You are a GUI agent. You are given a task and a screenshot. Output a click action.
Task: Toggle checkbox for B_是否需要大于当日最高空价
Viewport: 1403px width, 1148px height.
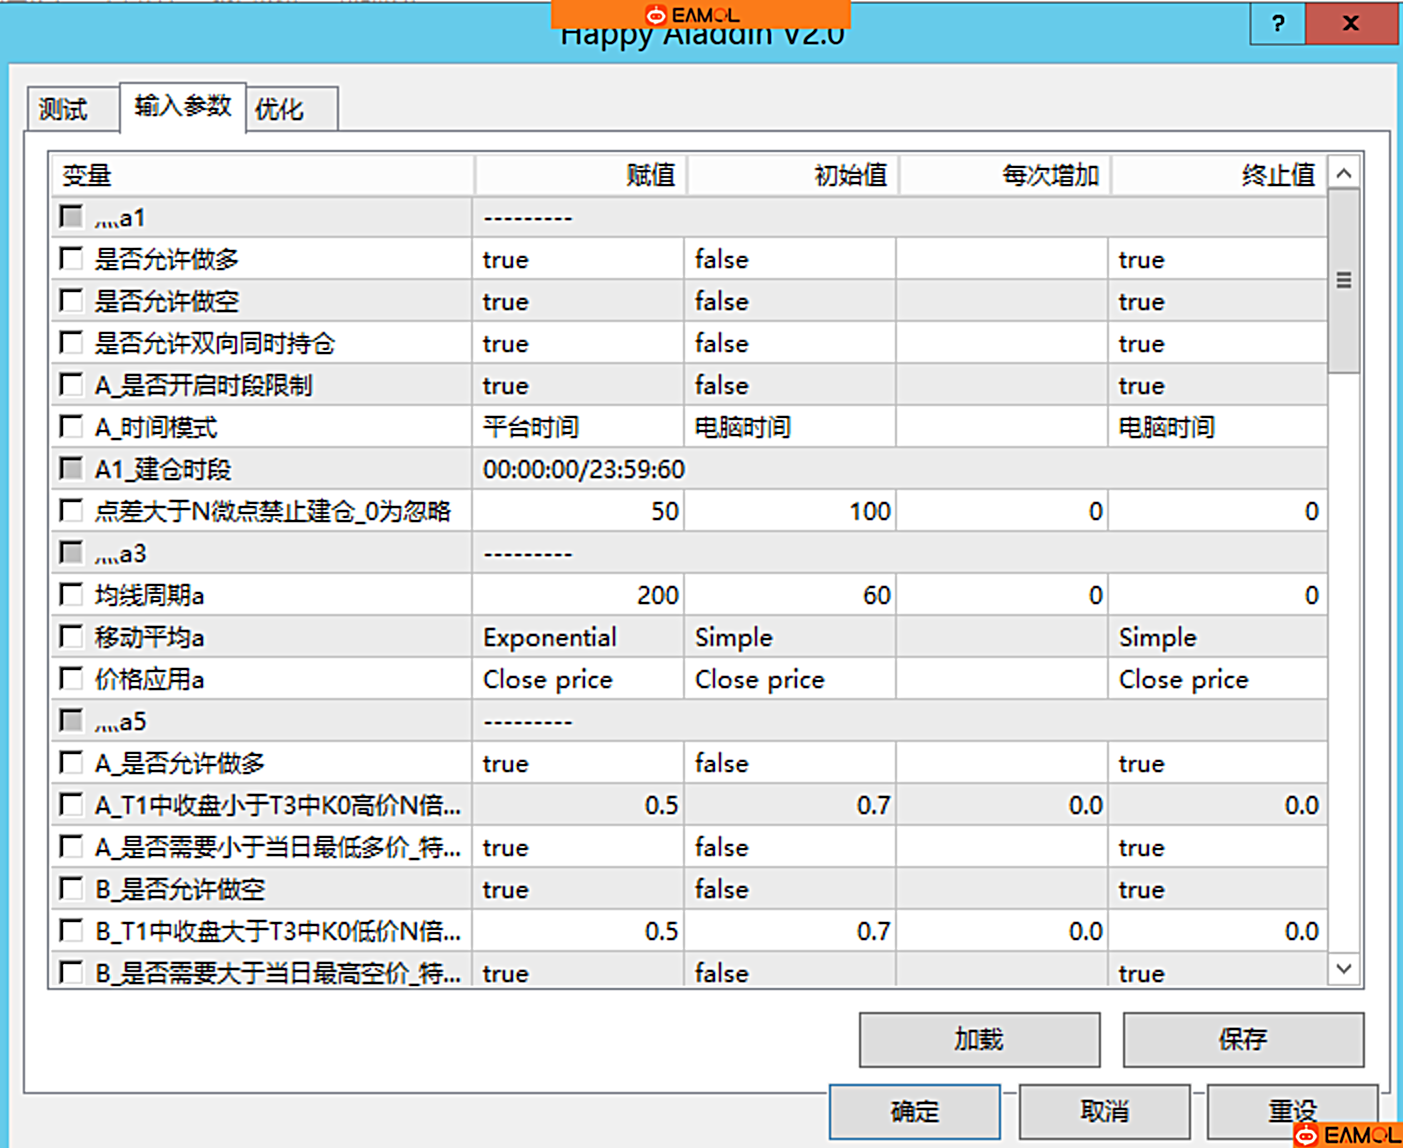tap(71, 971)
